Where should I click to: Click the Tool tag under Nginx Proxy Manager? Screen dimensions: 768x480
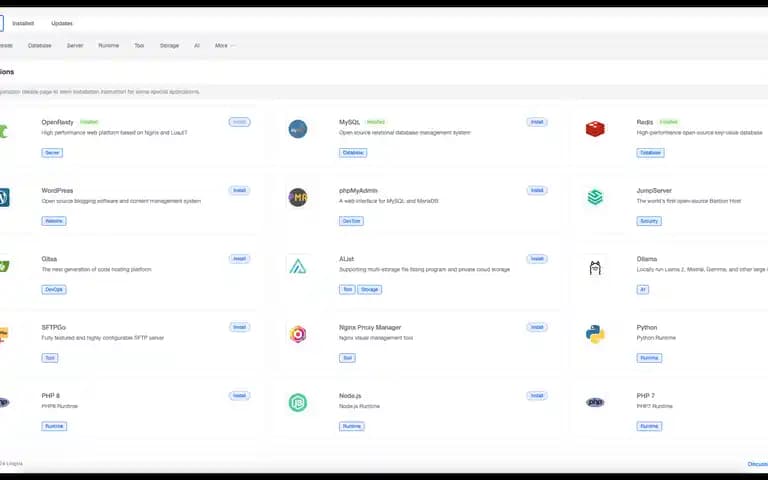[347, 358]
